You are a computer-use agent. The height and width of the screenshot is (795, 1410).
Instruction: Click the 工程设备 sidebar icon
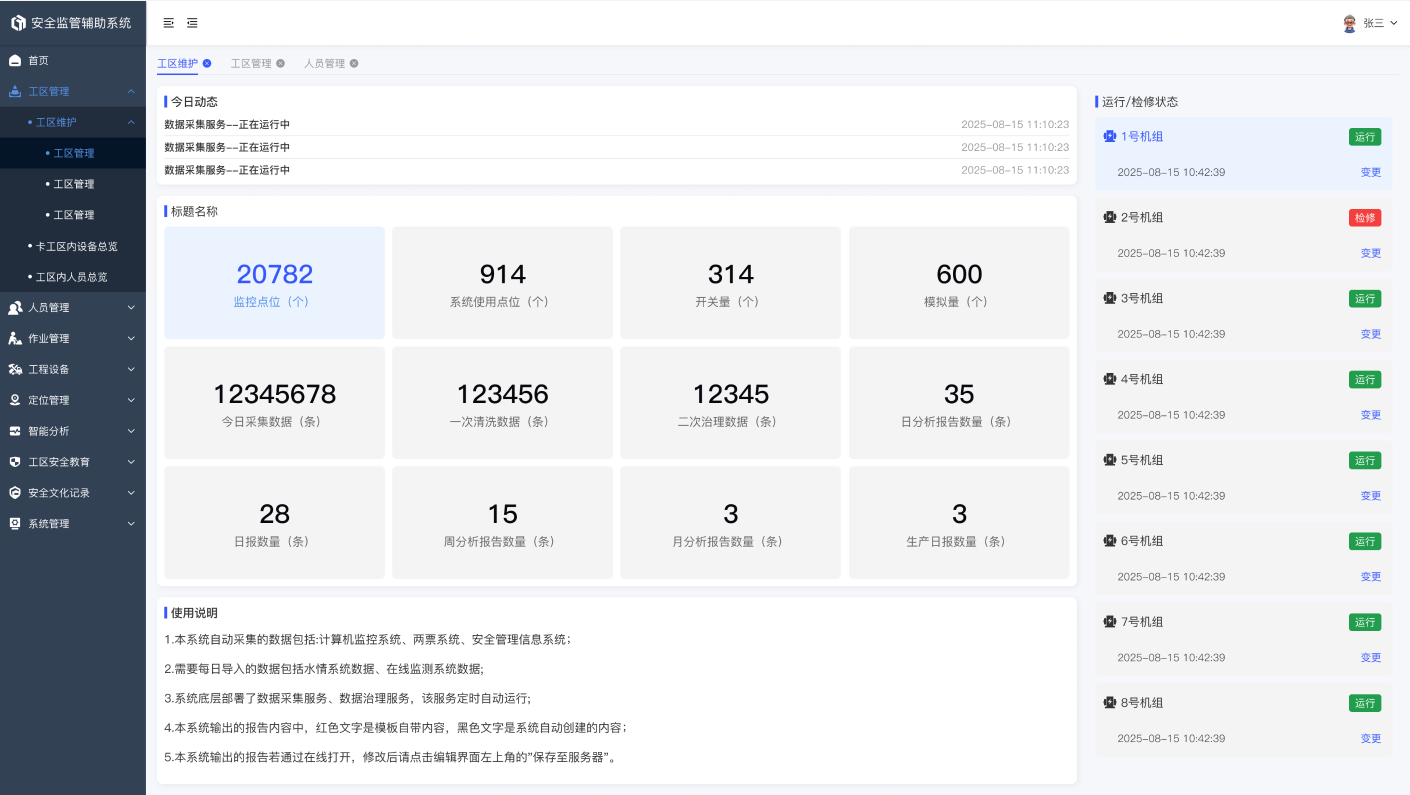point(15,369)
